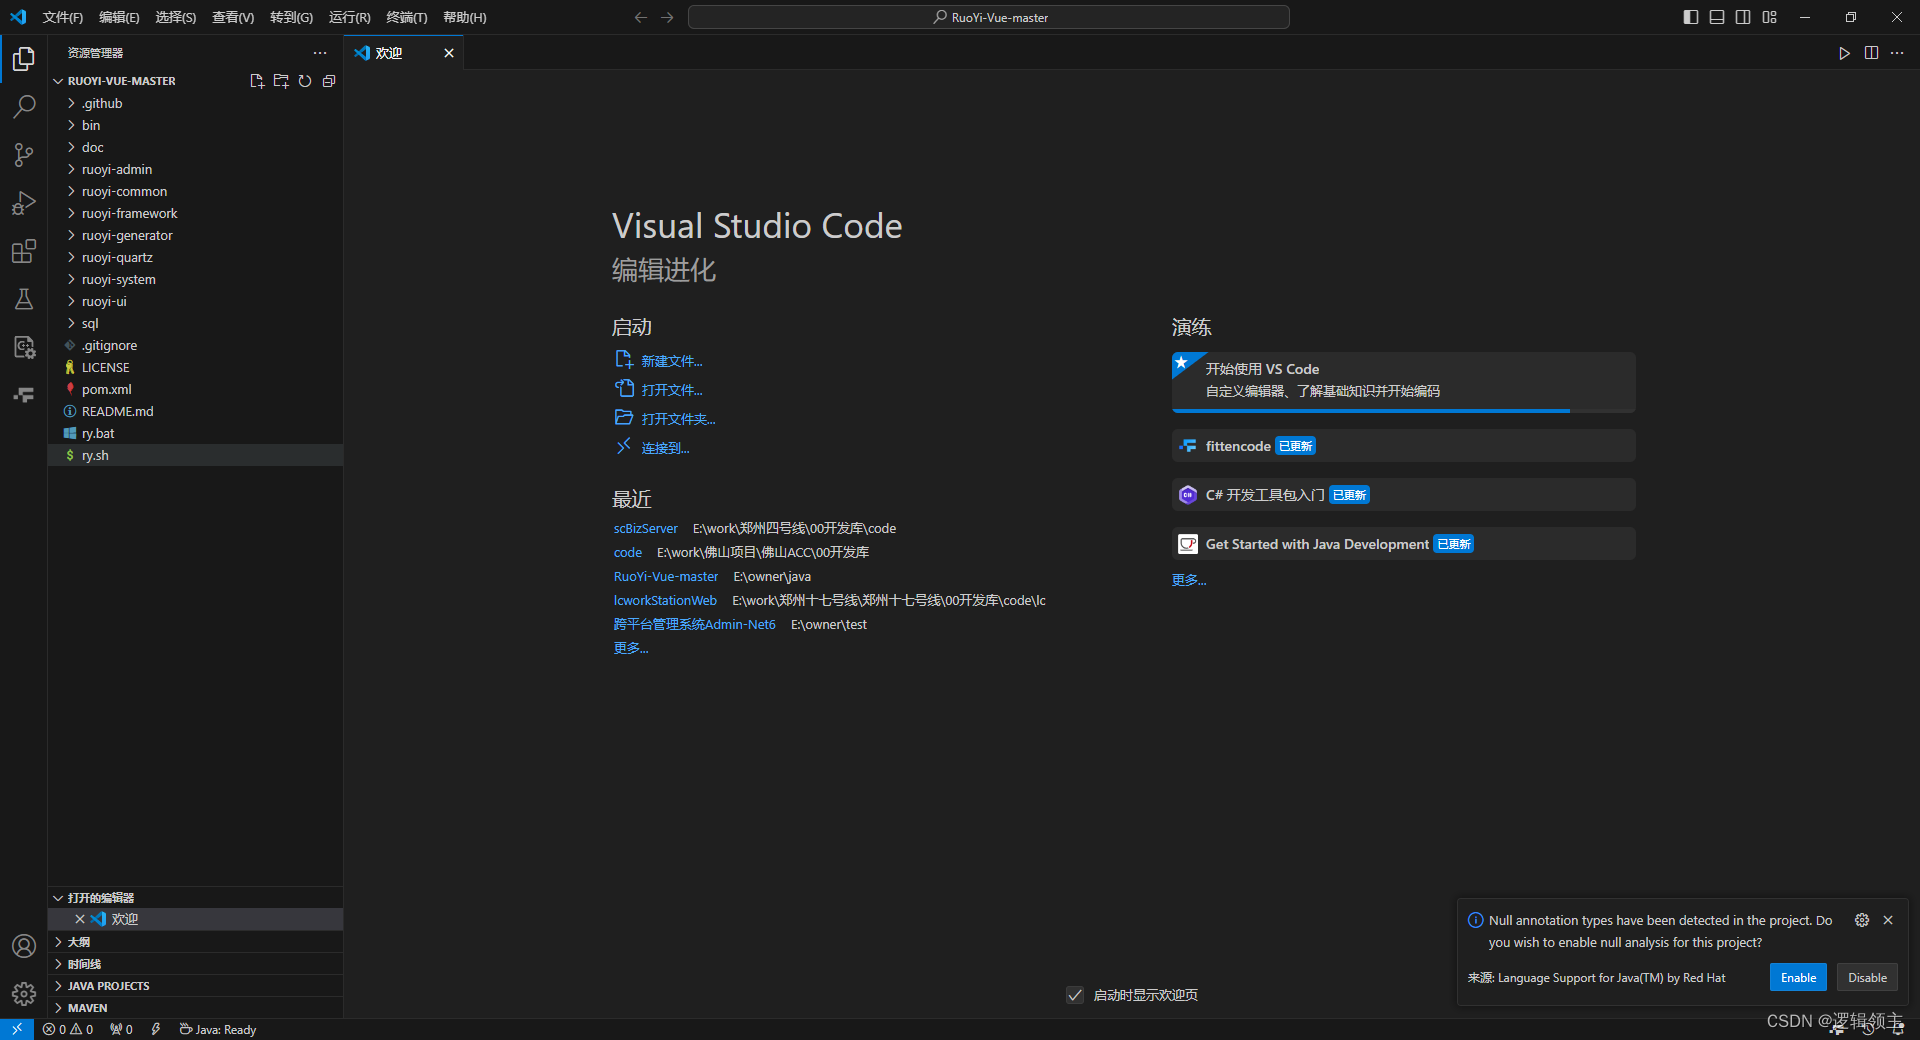Screen dimensions: 1920x1040
Task: Expand the ruoyi-admin folder
Action: tap(196, 169)
